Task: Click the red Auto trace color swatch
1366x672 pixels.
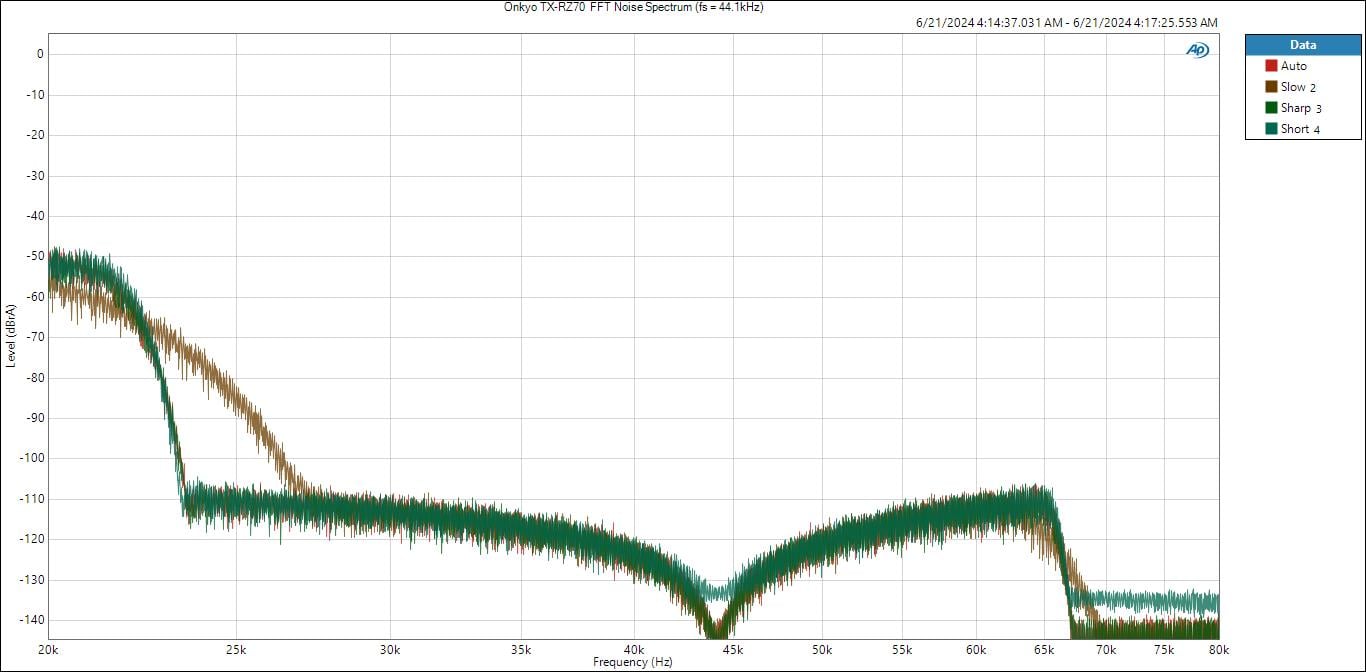Action: pyautogui.click(x=1271, y=66)
